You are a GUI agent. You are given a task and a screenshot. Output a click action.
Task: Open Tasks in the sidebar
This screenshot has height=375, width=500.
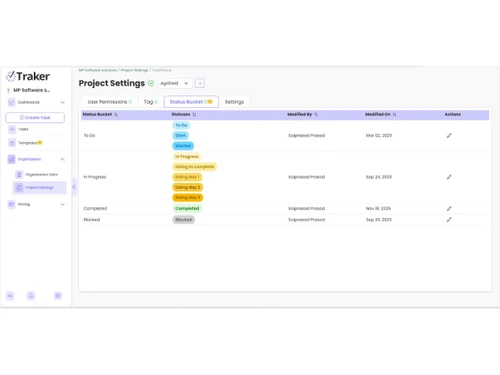[x=23, y=129]
